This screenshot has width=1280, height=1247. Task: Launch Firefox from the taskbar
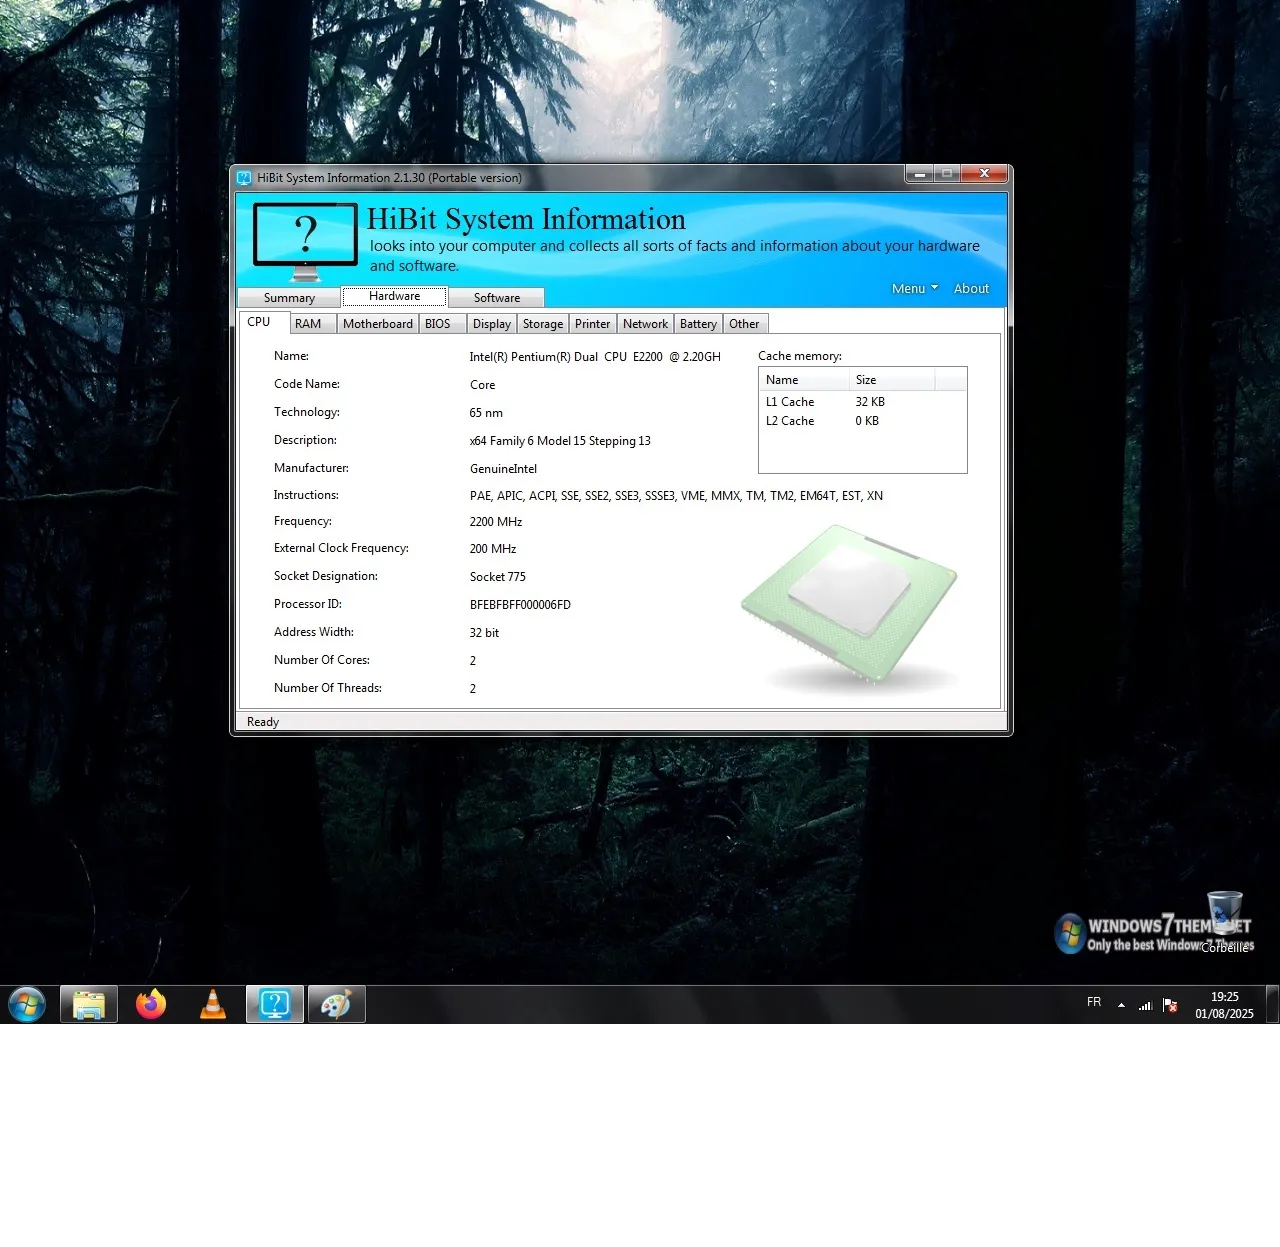coord(151,1004)
